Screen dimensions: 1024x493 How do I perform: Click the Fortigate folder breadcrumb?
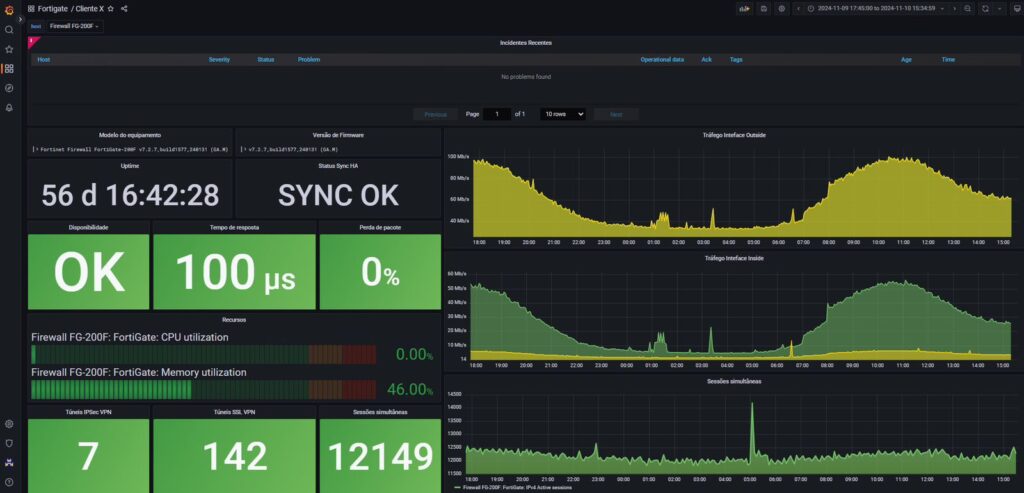[x=52, y=8]
